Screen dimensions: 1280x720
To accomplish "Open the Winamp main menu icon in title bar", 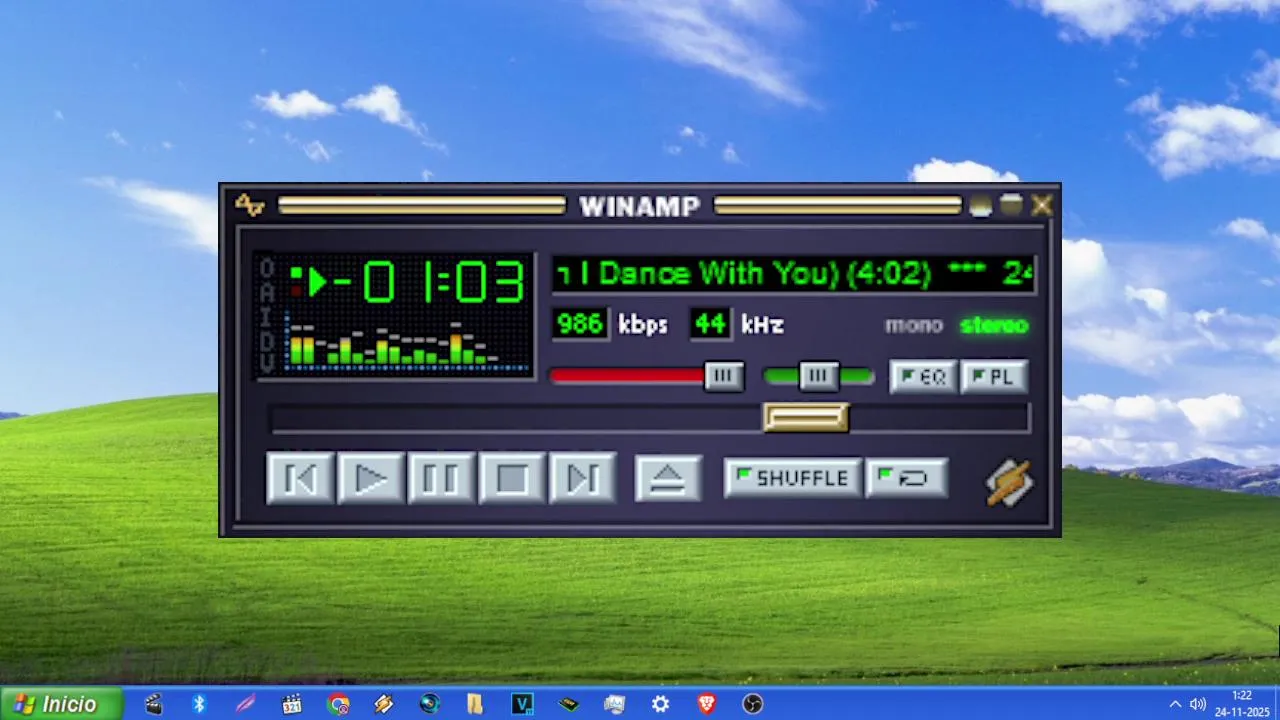I will point(249,205).
